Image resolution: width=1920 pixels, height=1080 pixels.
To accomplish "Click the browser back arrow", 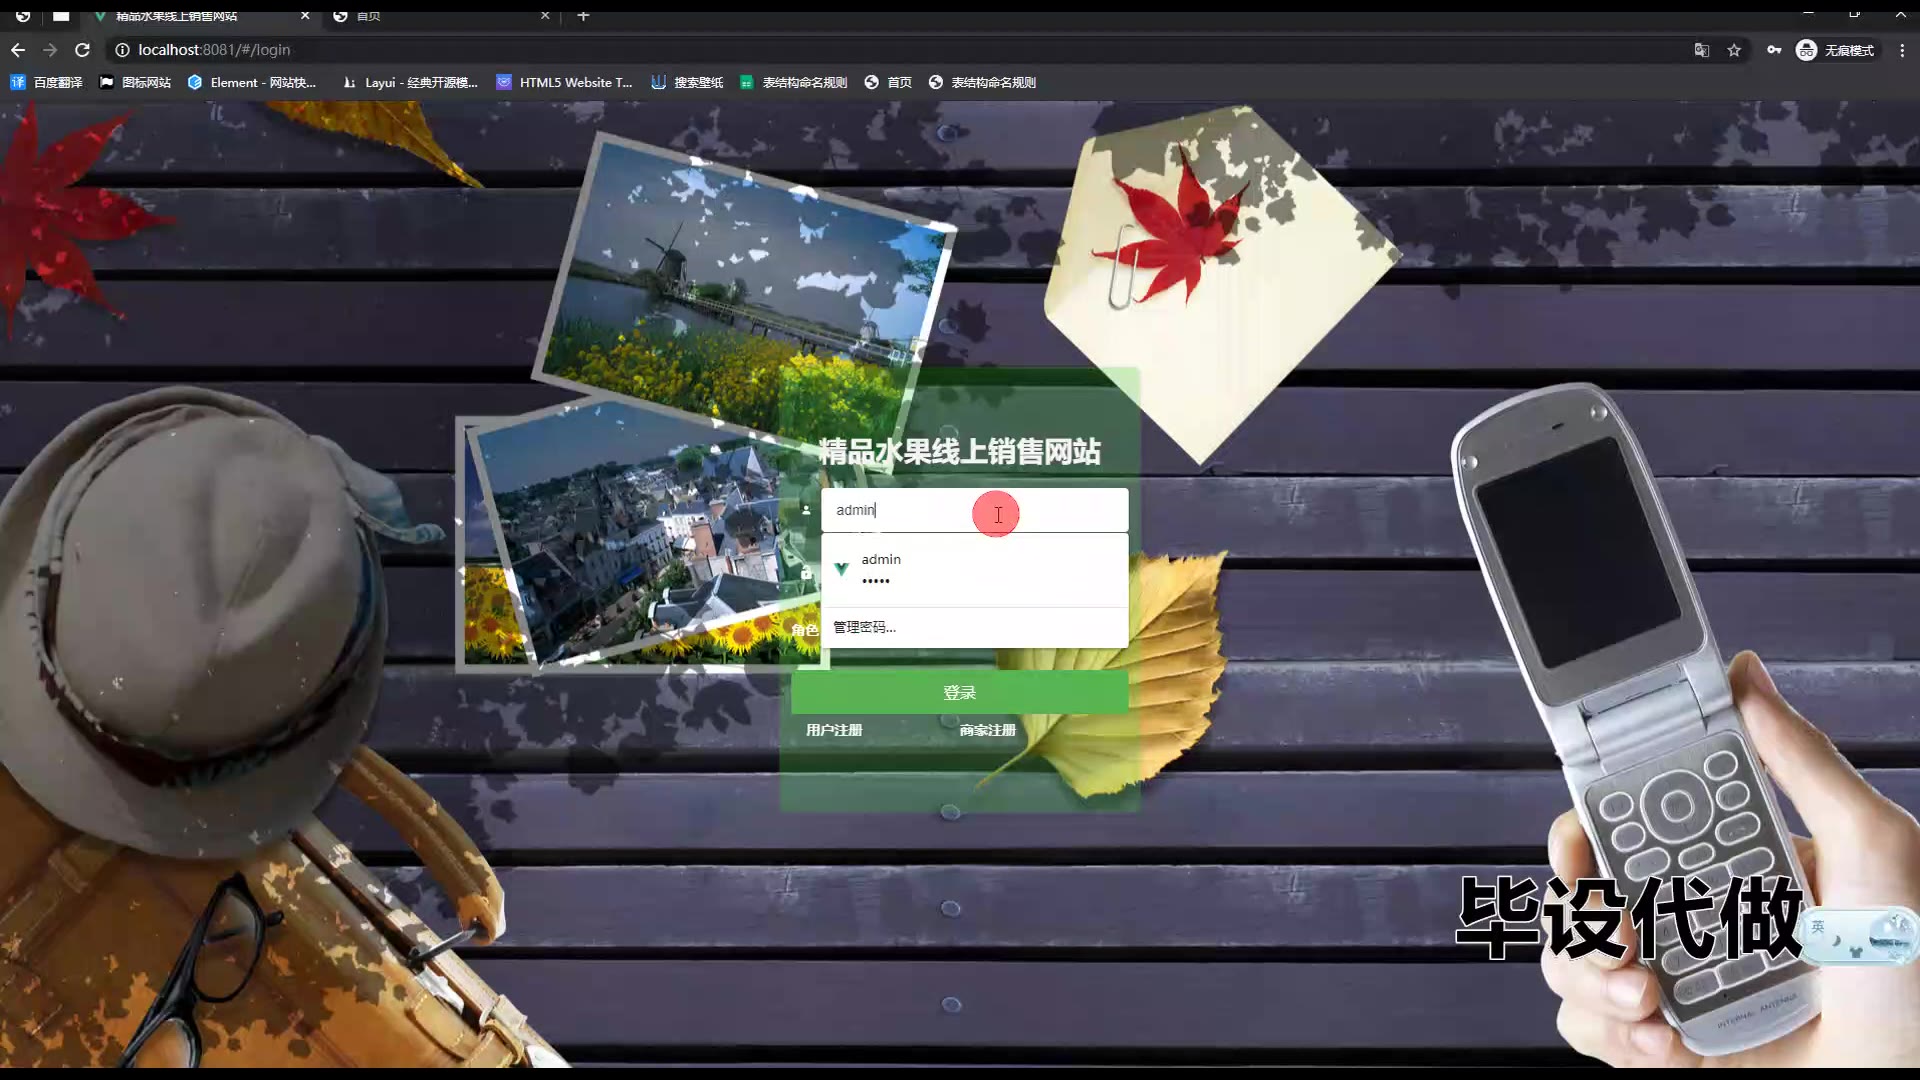I will (x=18, y=50).
